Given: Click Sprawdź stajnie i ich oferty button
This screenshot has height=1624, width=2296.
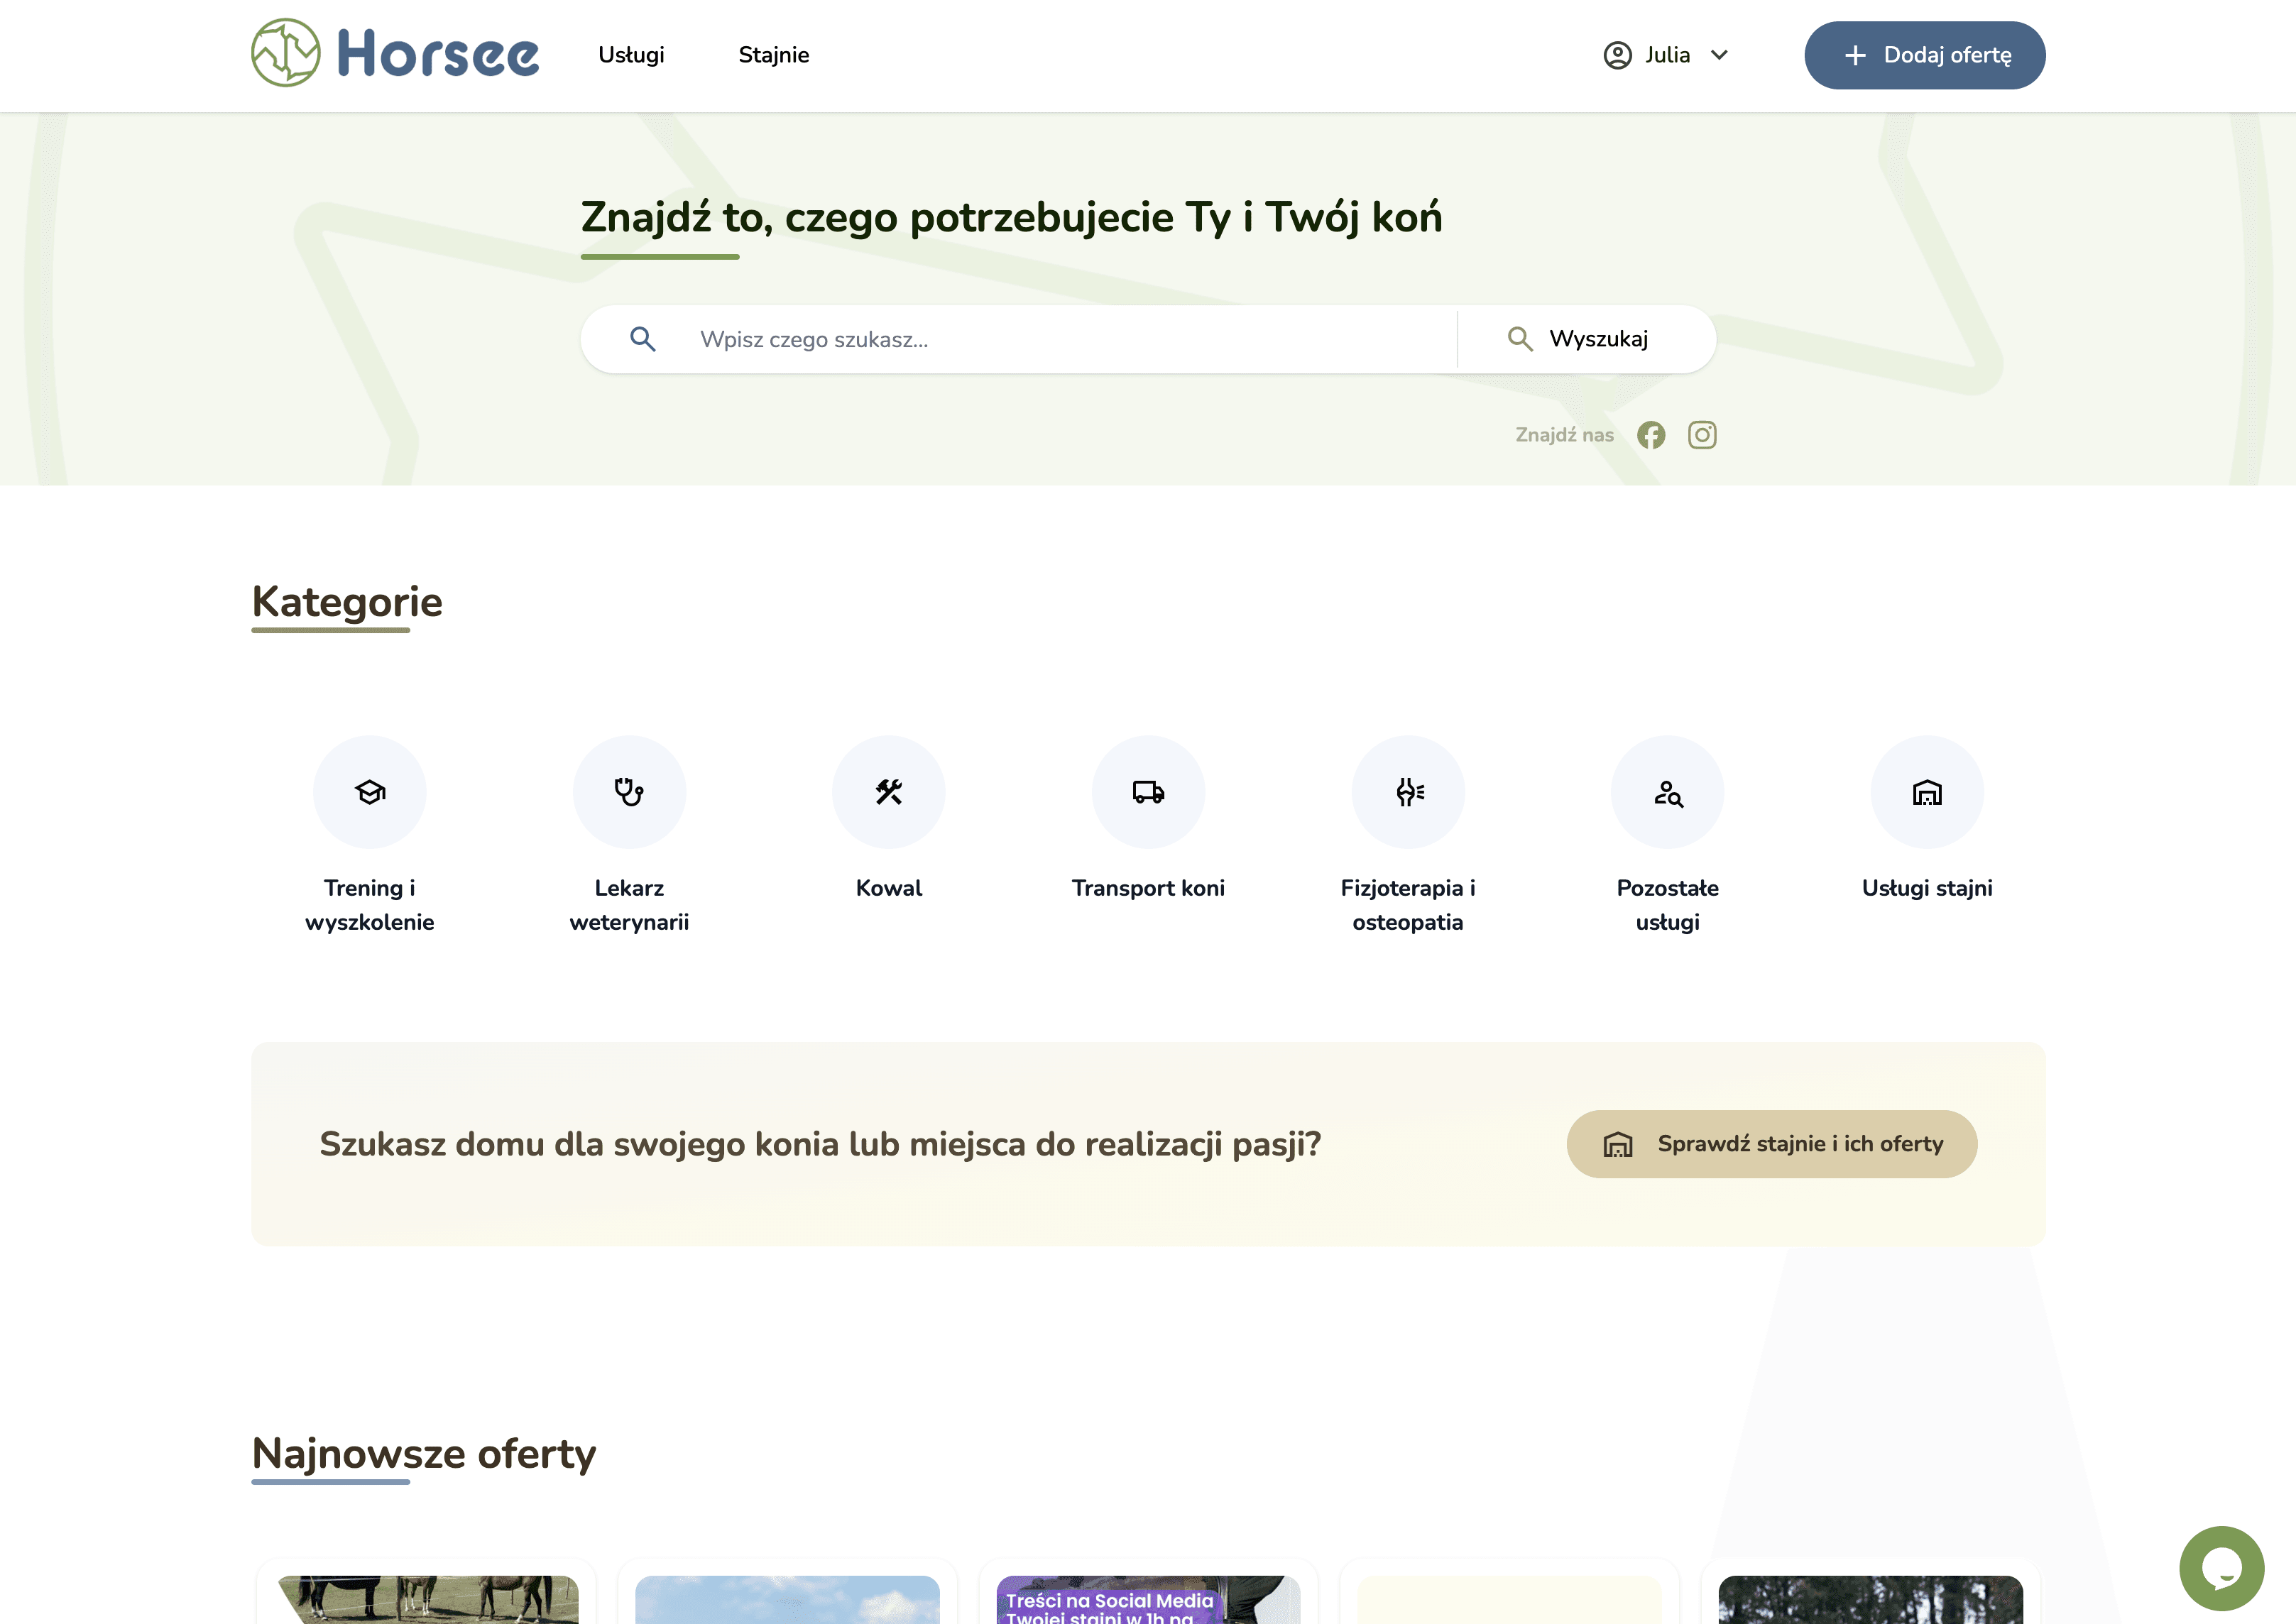Looking at the screenshot, I should 1771,1144.
